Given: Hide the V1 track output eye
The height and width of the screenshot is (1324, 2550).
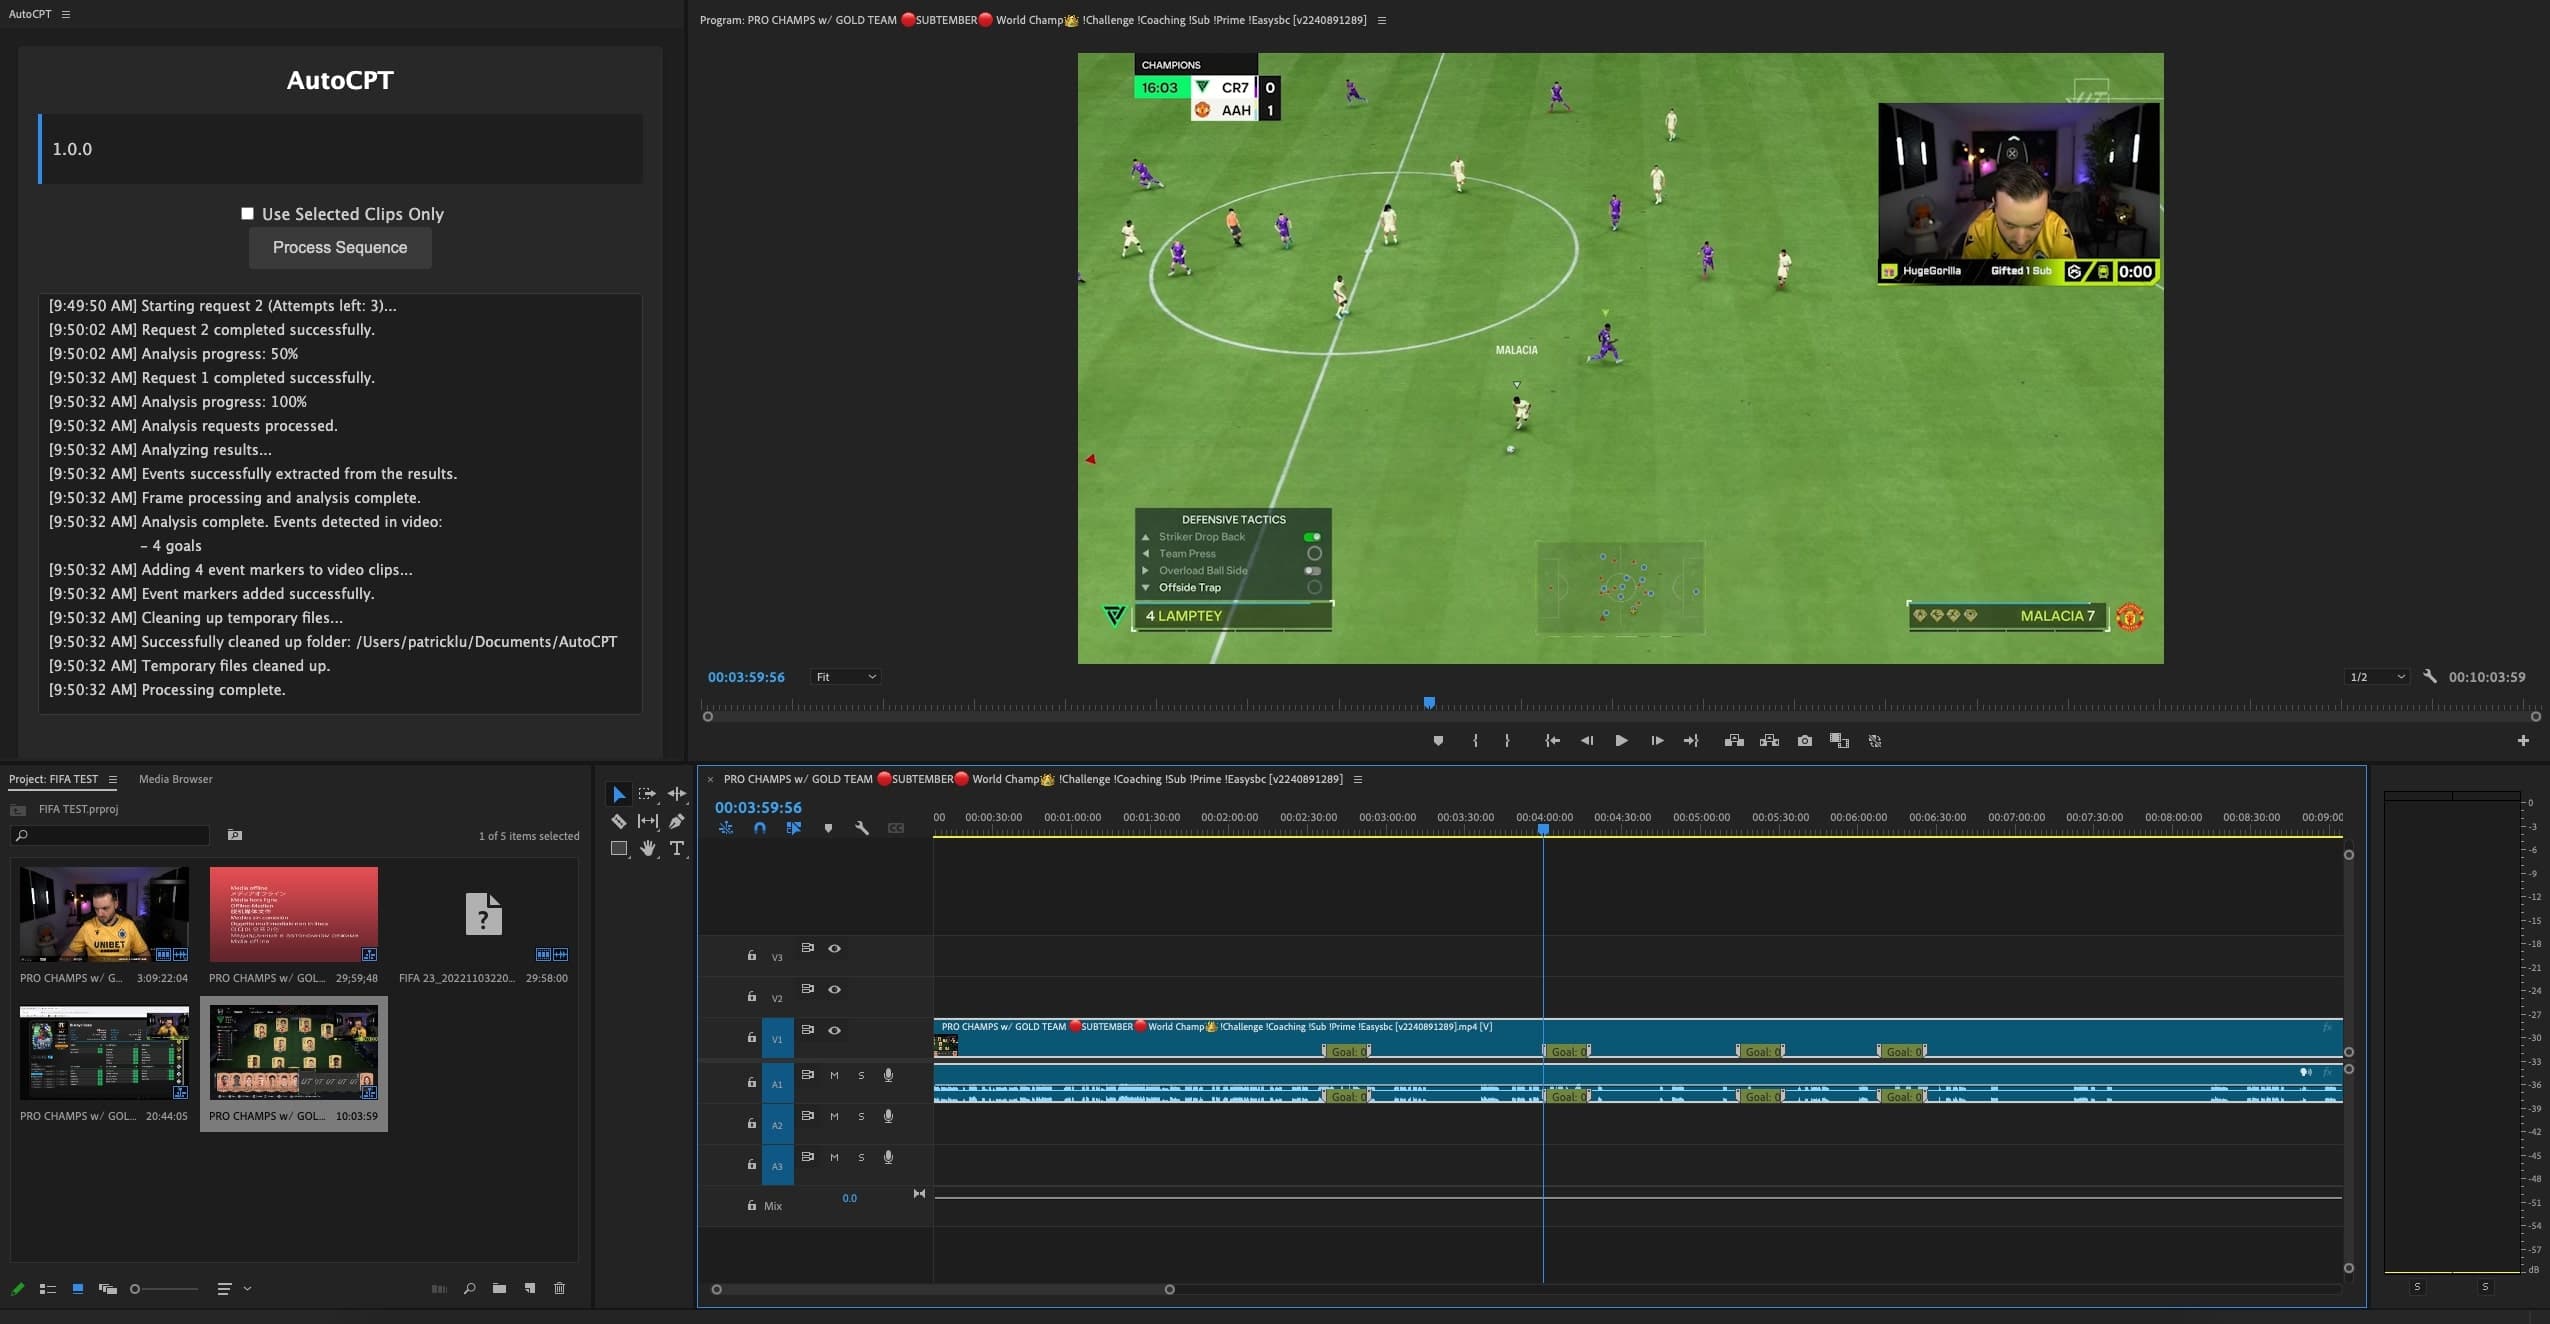Looking at the screenshot, I should [834, 1030].
